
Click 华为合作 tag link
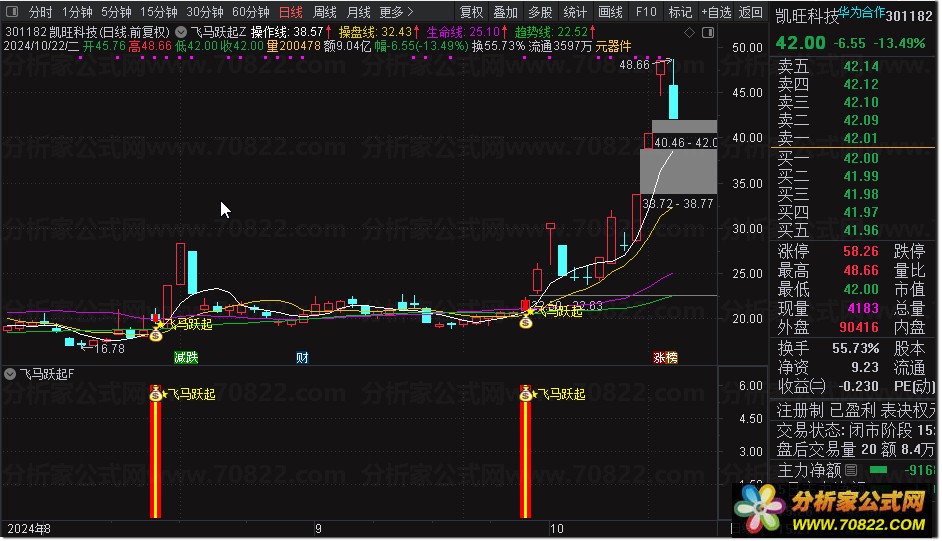[861, 12]
